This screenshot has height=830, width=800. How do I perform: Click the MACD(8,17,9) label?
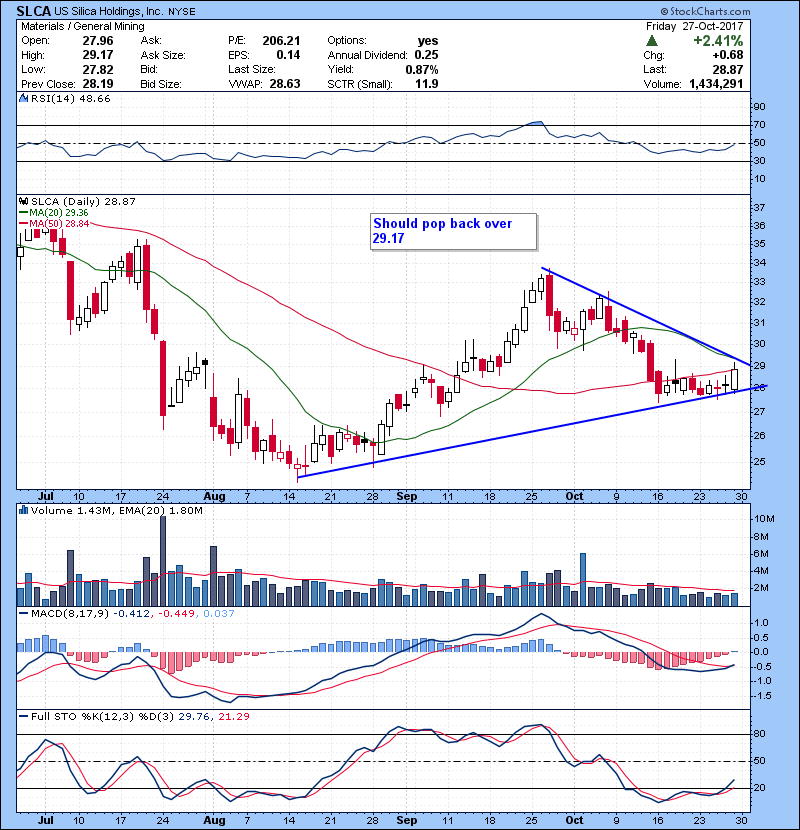click(x=70, y=614)
